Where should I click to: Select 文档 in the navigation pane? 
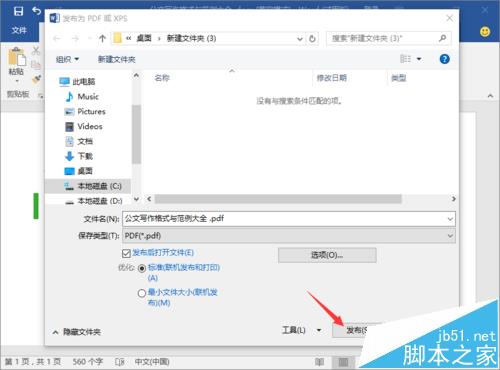[79, 141]
